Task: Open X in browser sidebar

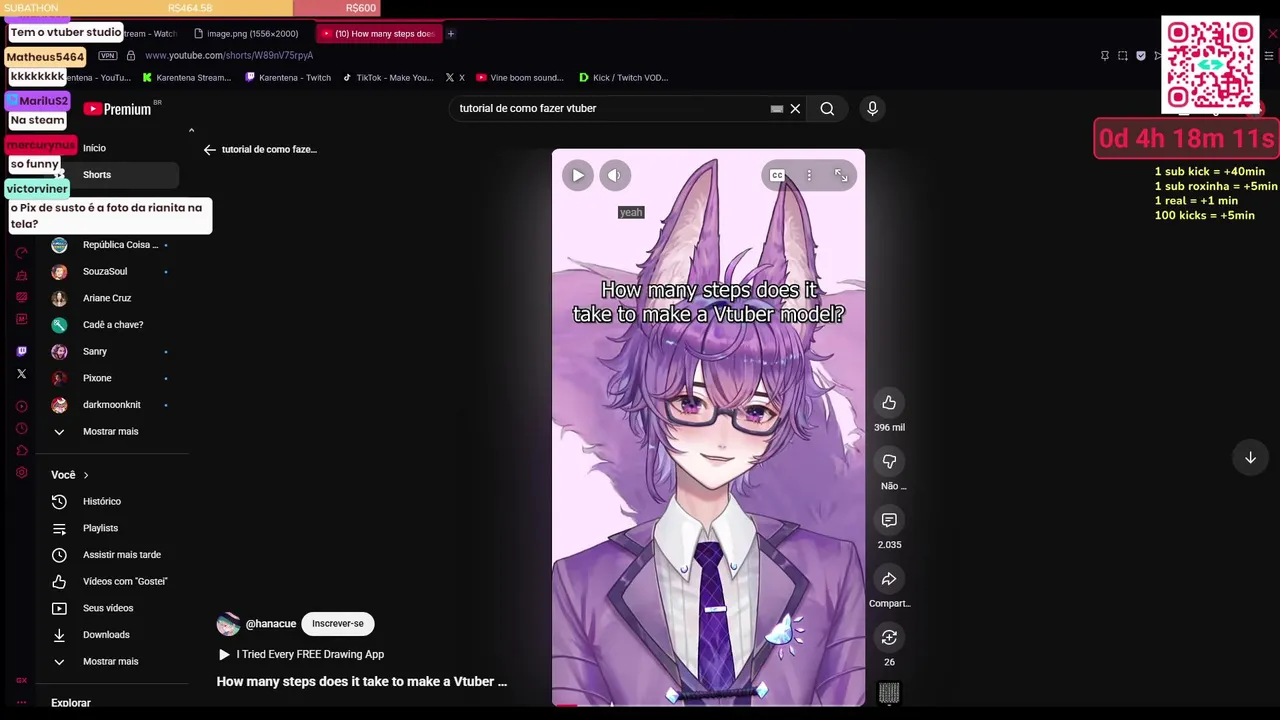Action: point(21,374)
